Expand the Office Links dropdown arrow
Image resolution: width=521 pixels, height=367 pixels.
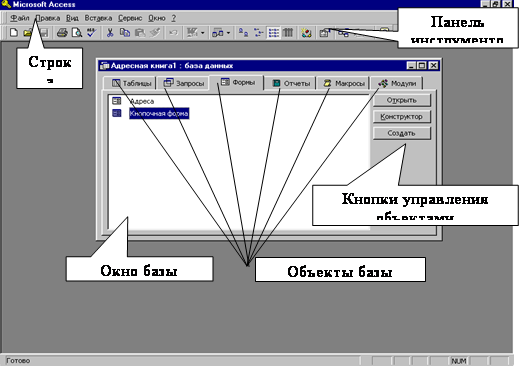pyautogui.click(x=202, y=33)
